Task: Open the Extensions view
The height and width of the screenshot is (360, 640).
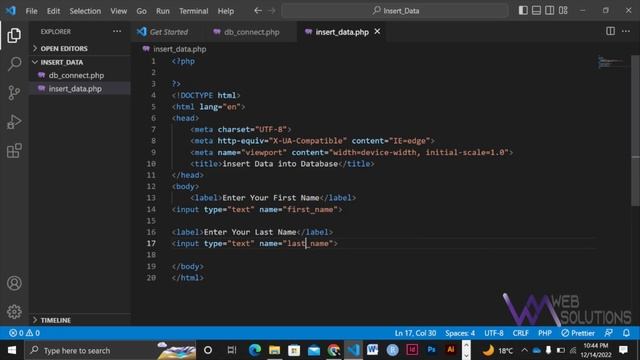Action: point(14,151)
